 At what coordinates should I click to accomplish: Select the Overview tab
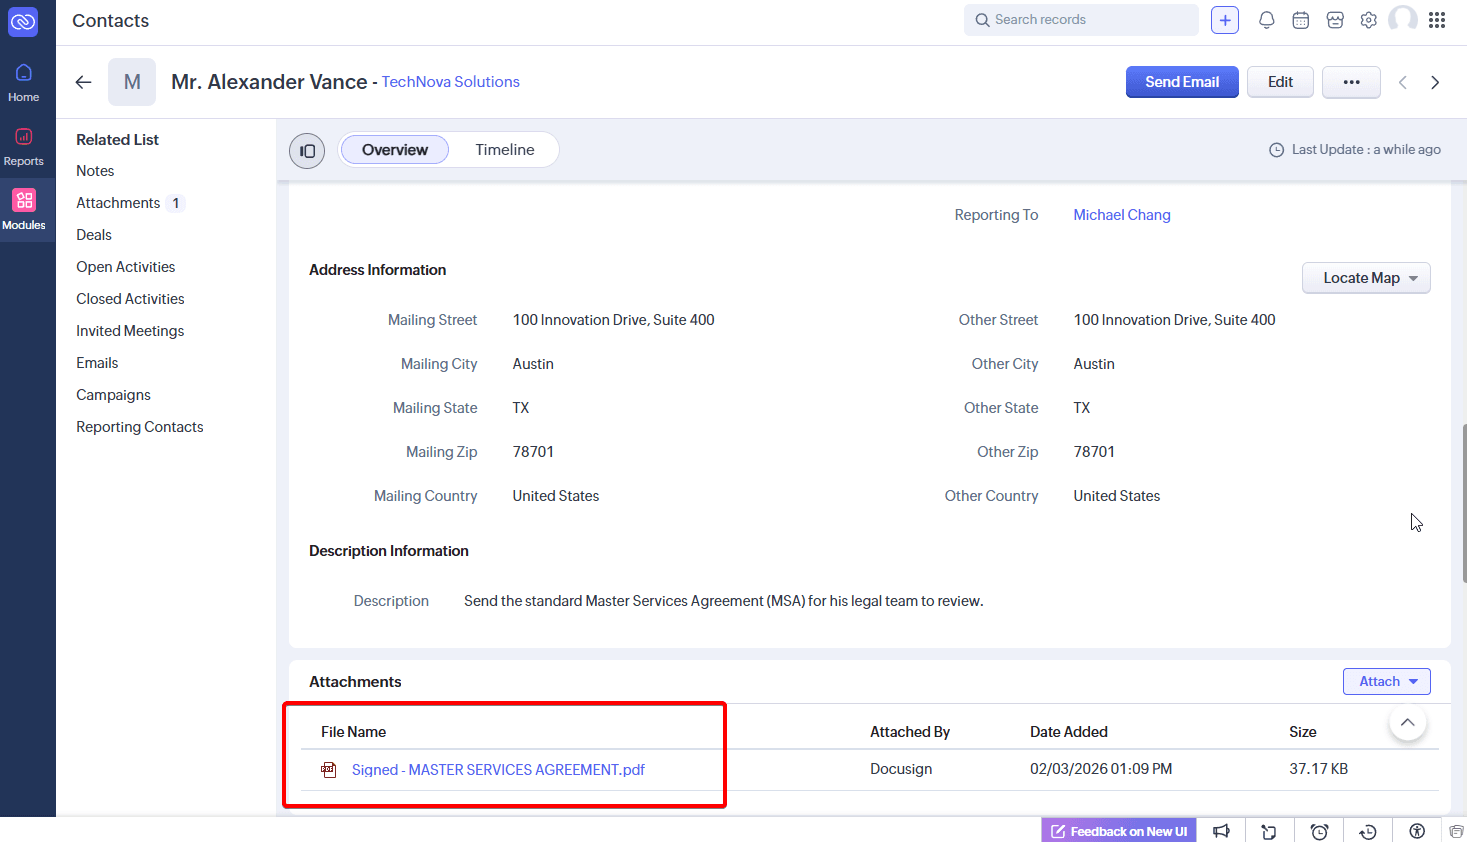(x=395, y=150)
